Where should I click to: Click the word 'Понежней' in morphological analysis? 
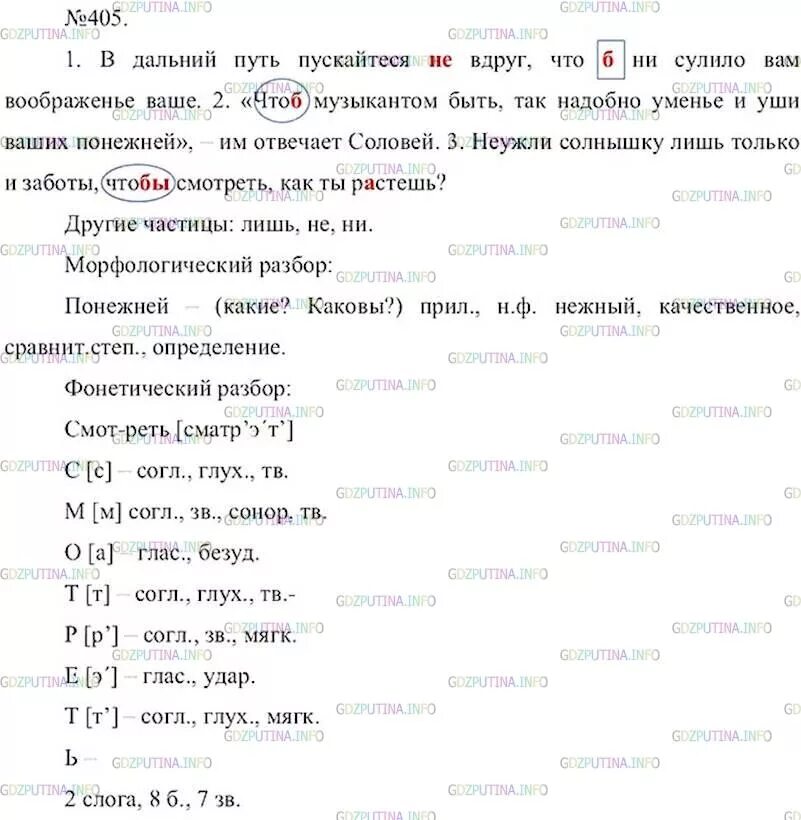pyautogui.click(x=117, y=306)
